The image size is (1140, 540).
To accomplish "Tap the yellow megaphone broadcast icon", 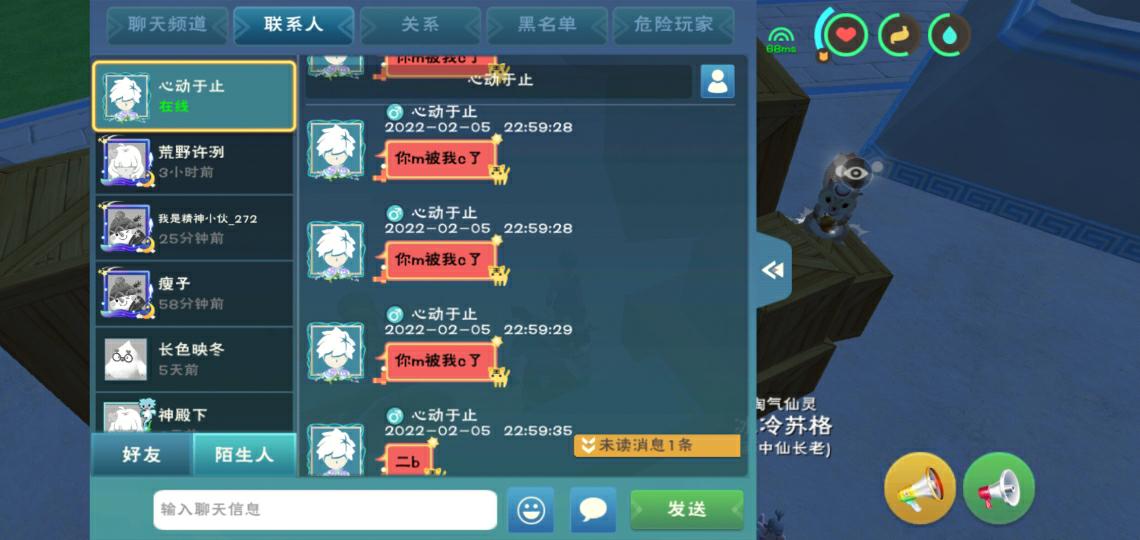I will coord(920,488).
